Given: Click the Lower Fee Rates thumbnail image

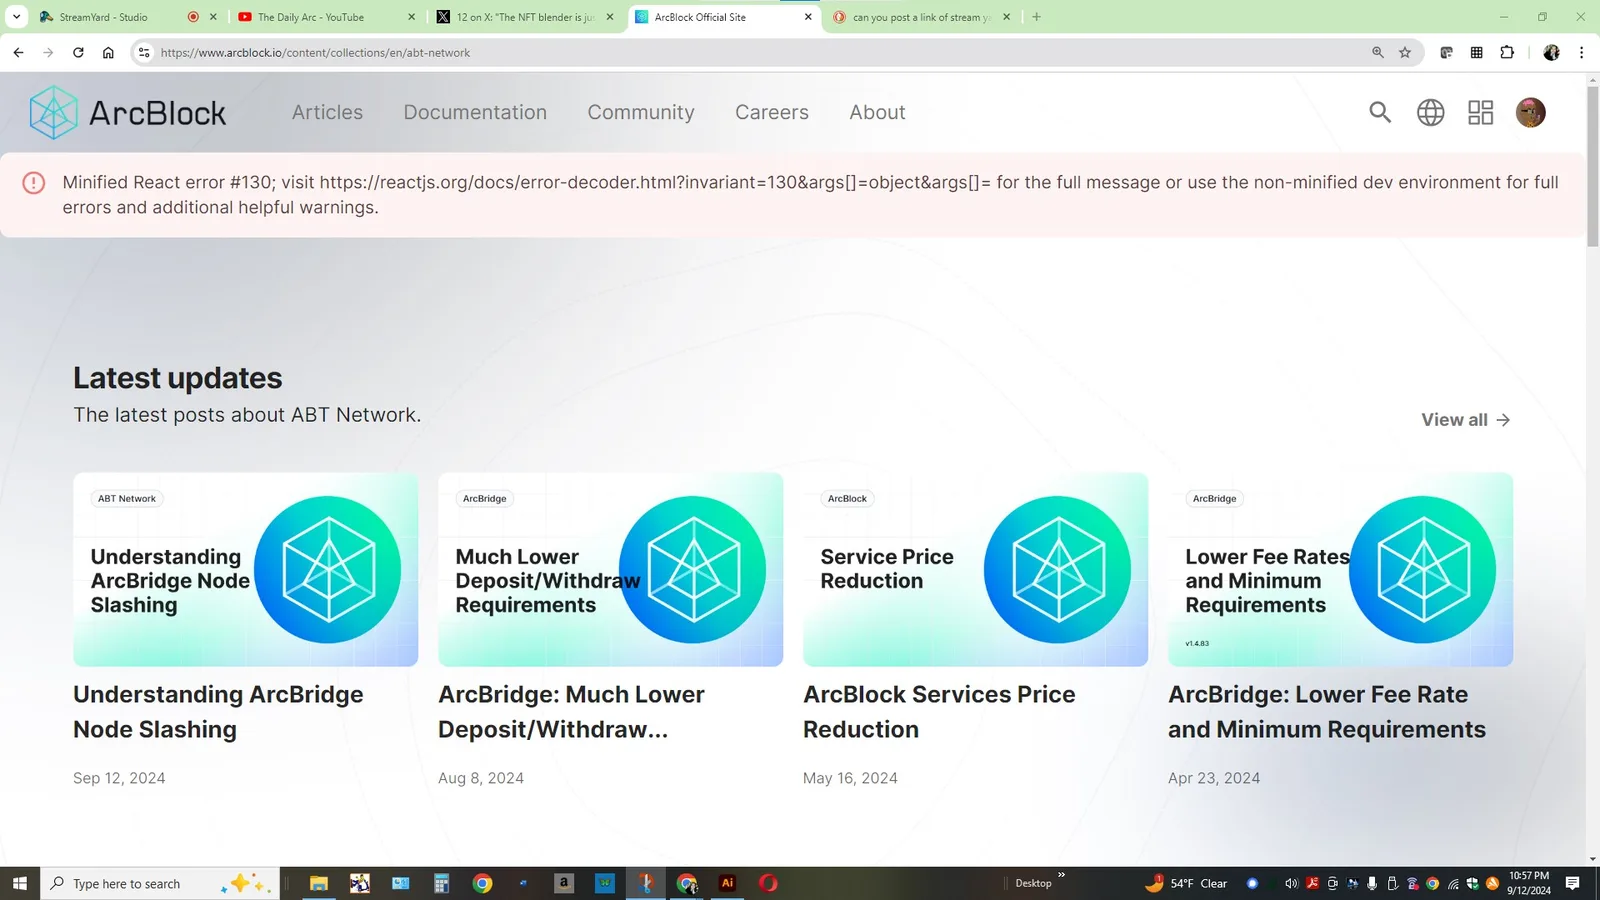Looking at the screenshot, I should [1340, 569].
